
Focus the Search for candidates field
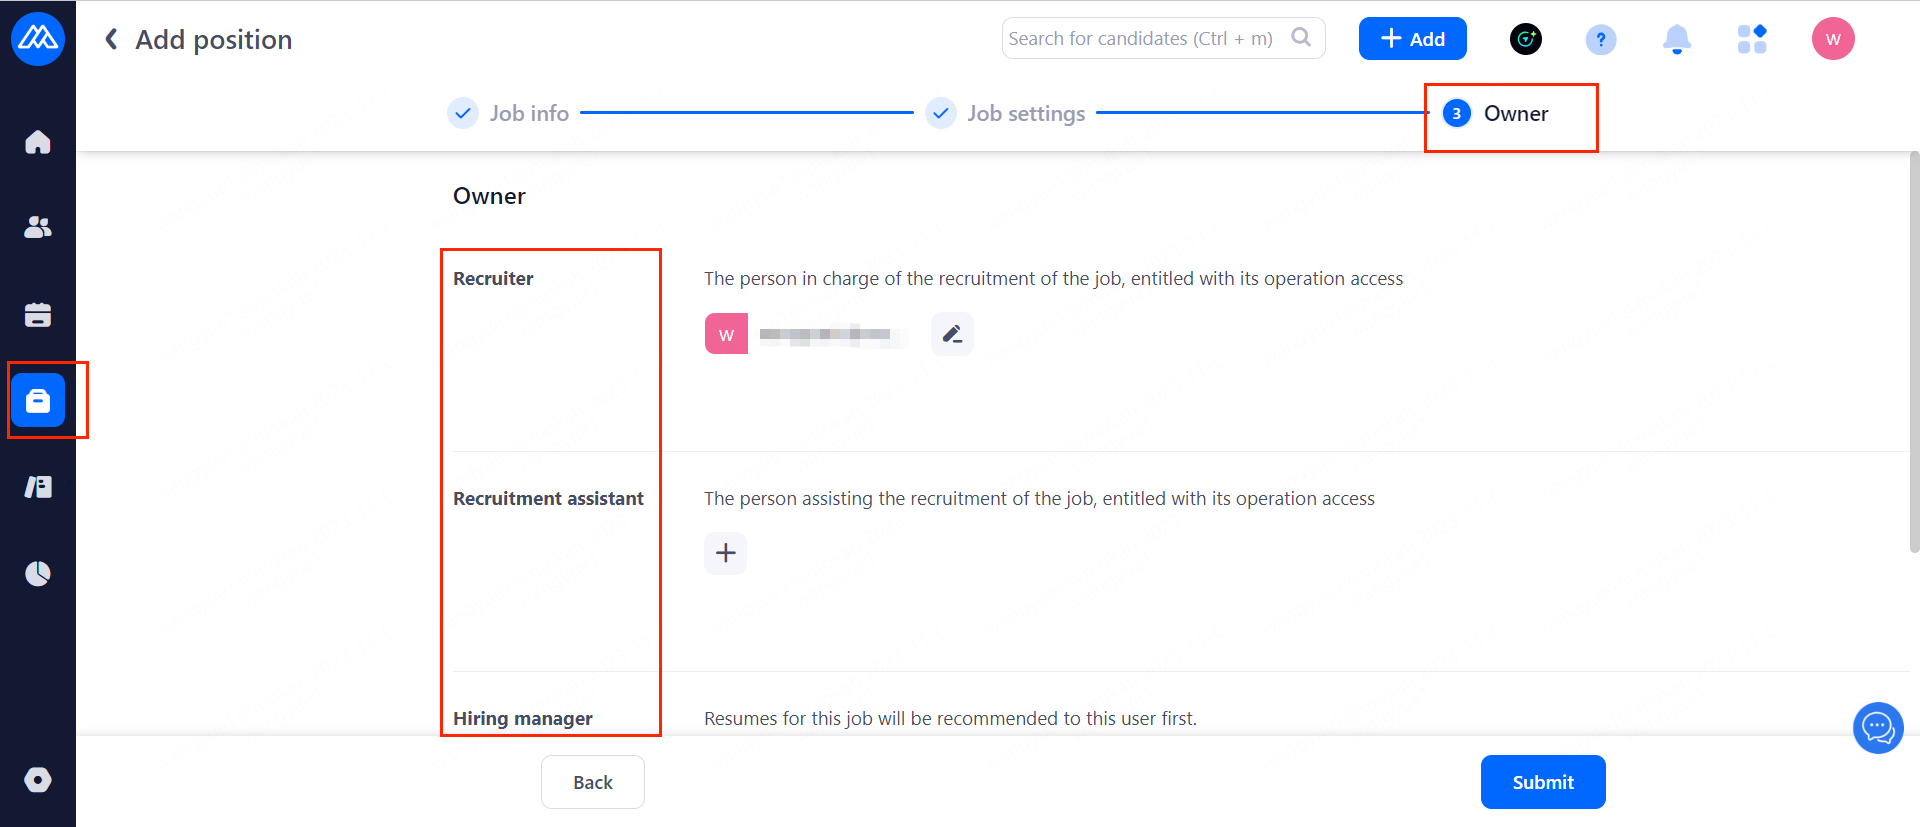[x=1145, y=38]
